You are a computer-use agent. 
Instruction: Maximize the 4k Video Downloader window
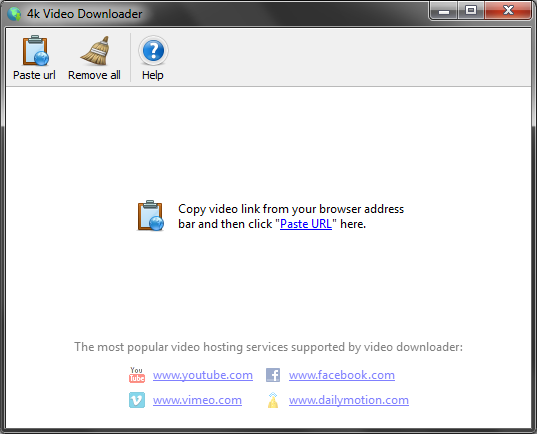pos(471,11)
